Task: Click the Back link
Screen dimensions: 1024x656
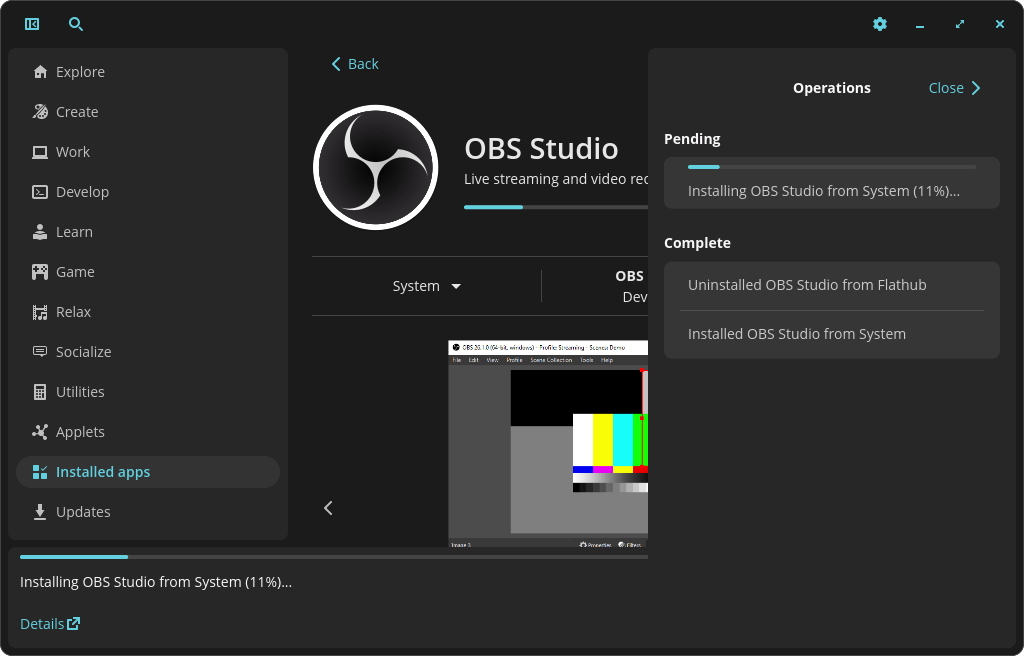Action: coord(355,64)
